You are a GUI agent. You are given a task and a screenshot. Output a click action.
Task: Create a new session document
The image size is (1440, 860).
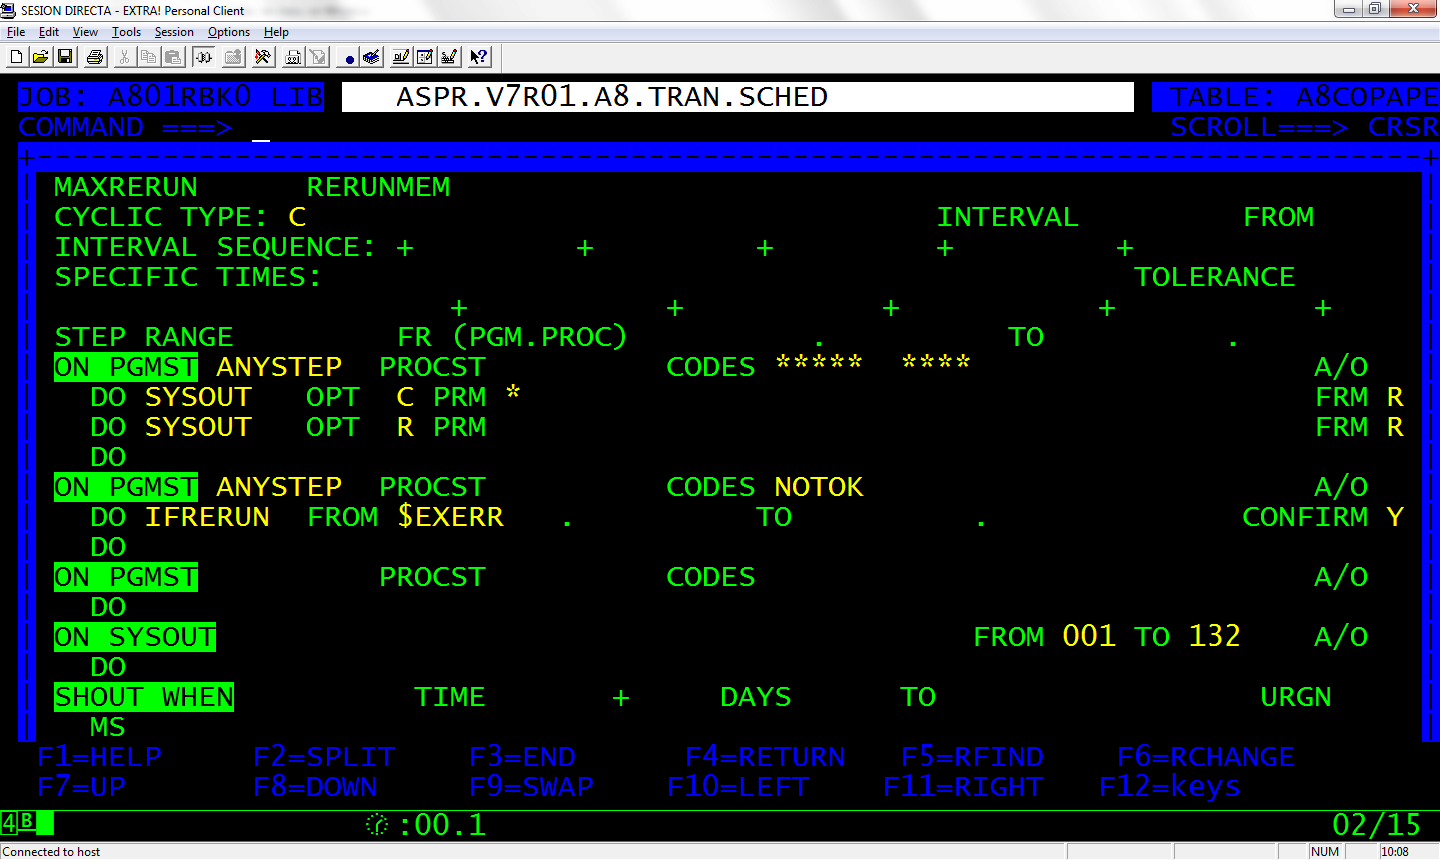pos(15,57)
